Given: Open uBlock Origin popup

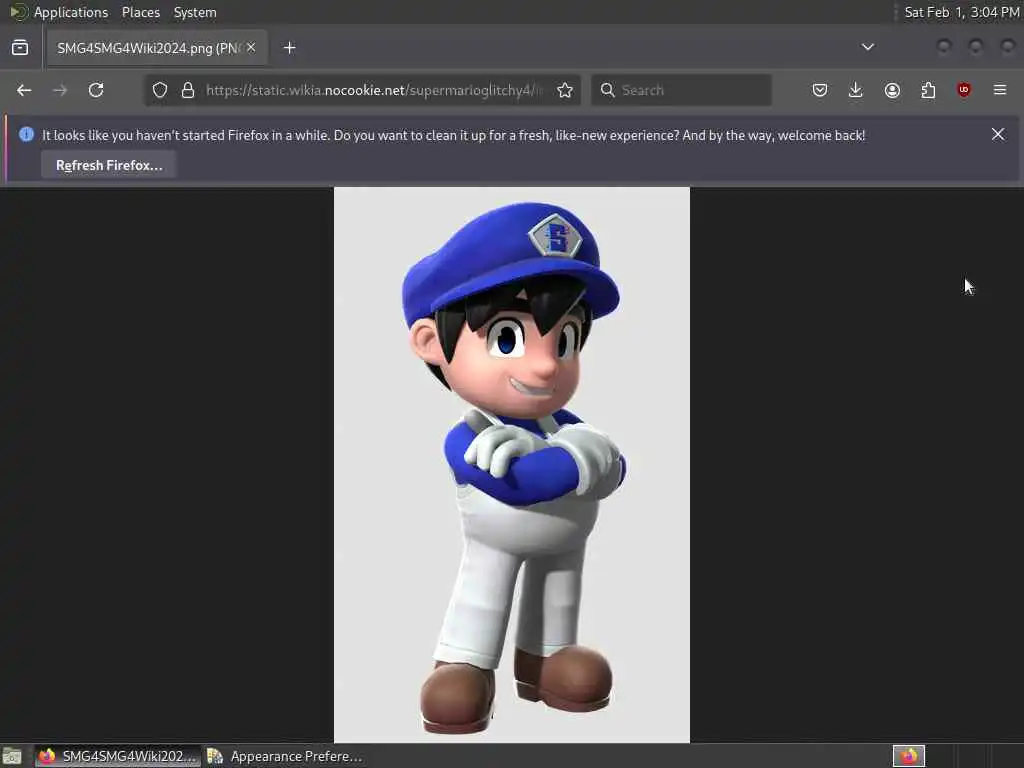Looking at the screenshot, I should (x=964, y=90).
